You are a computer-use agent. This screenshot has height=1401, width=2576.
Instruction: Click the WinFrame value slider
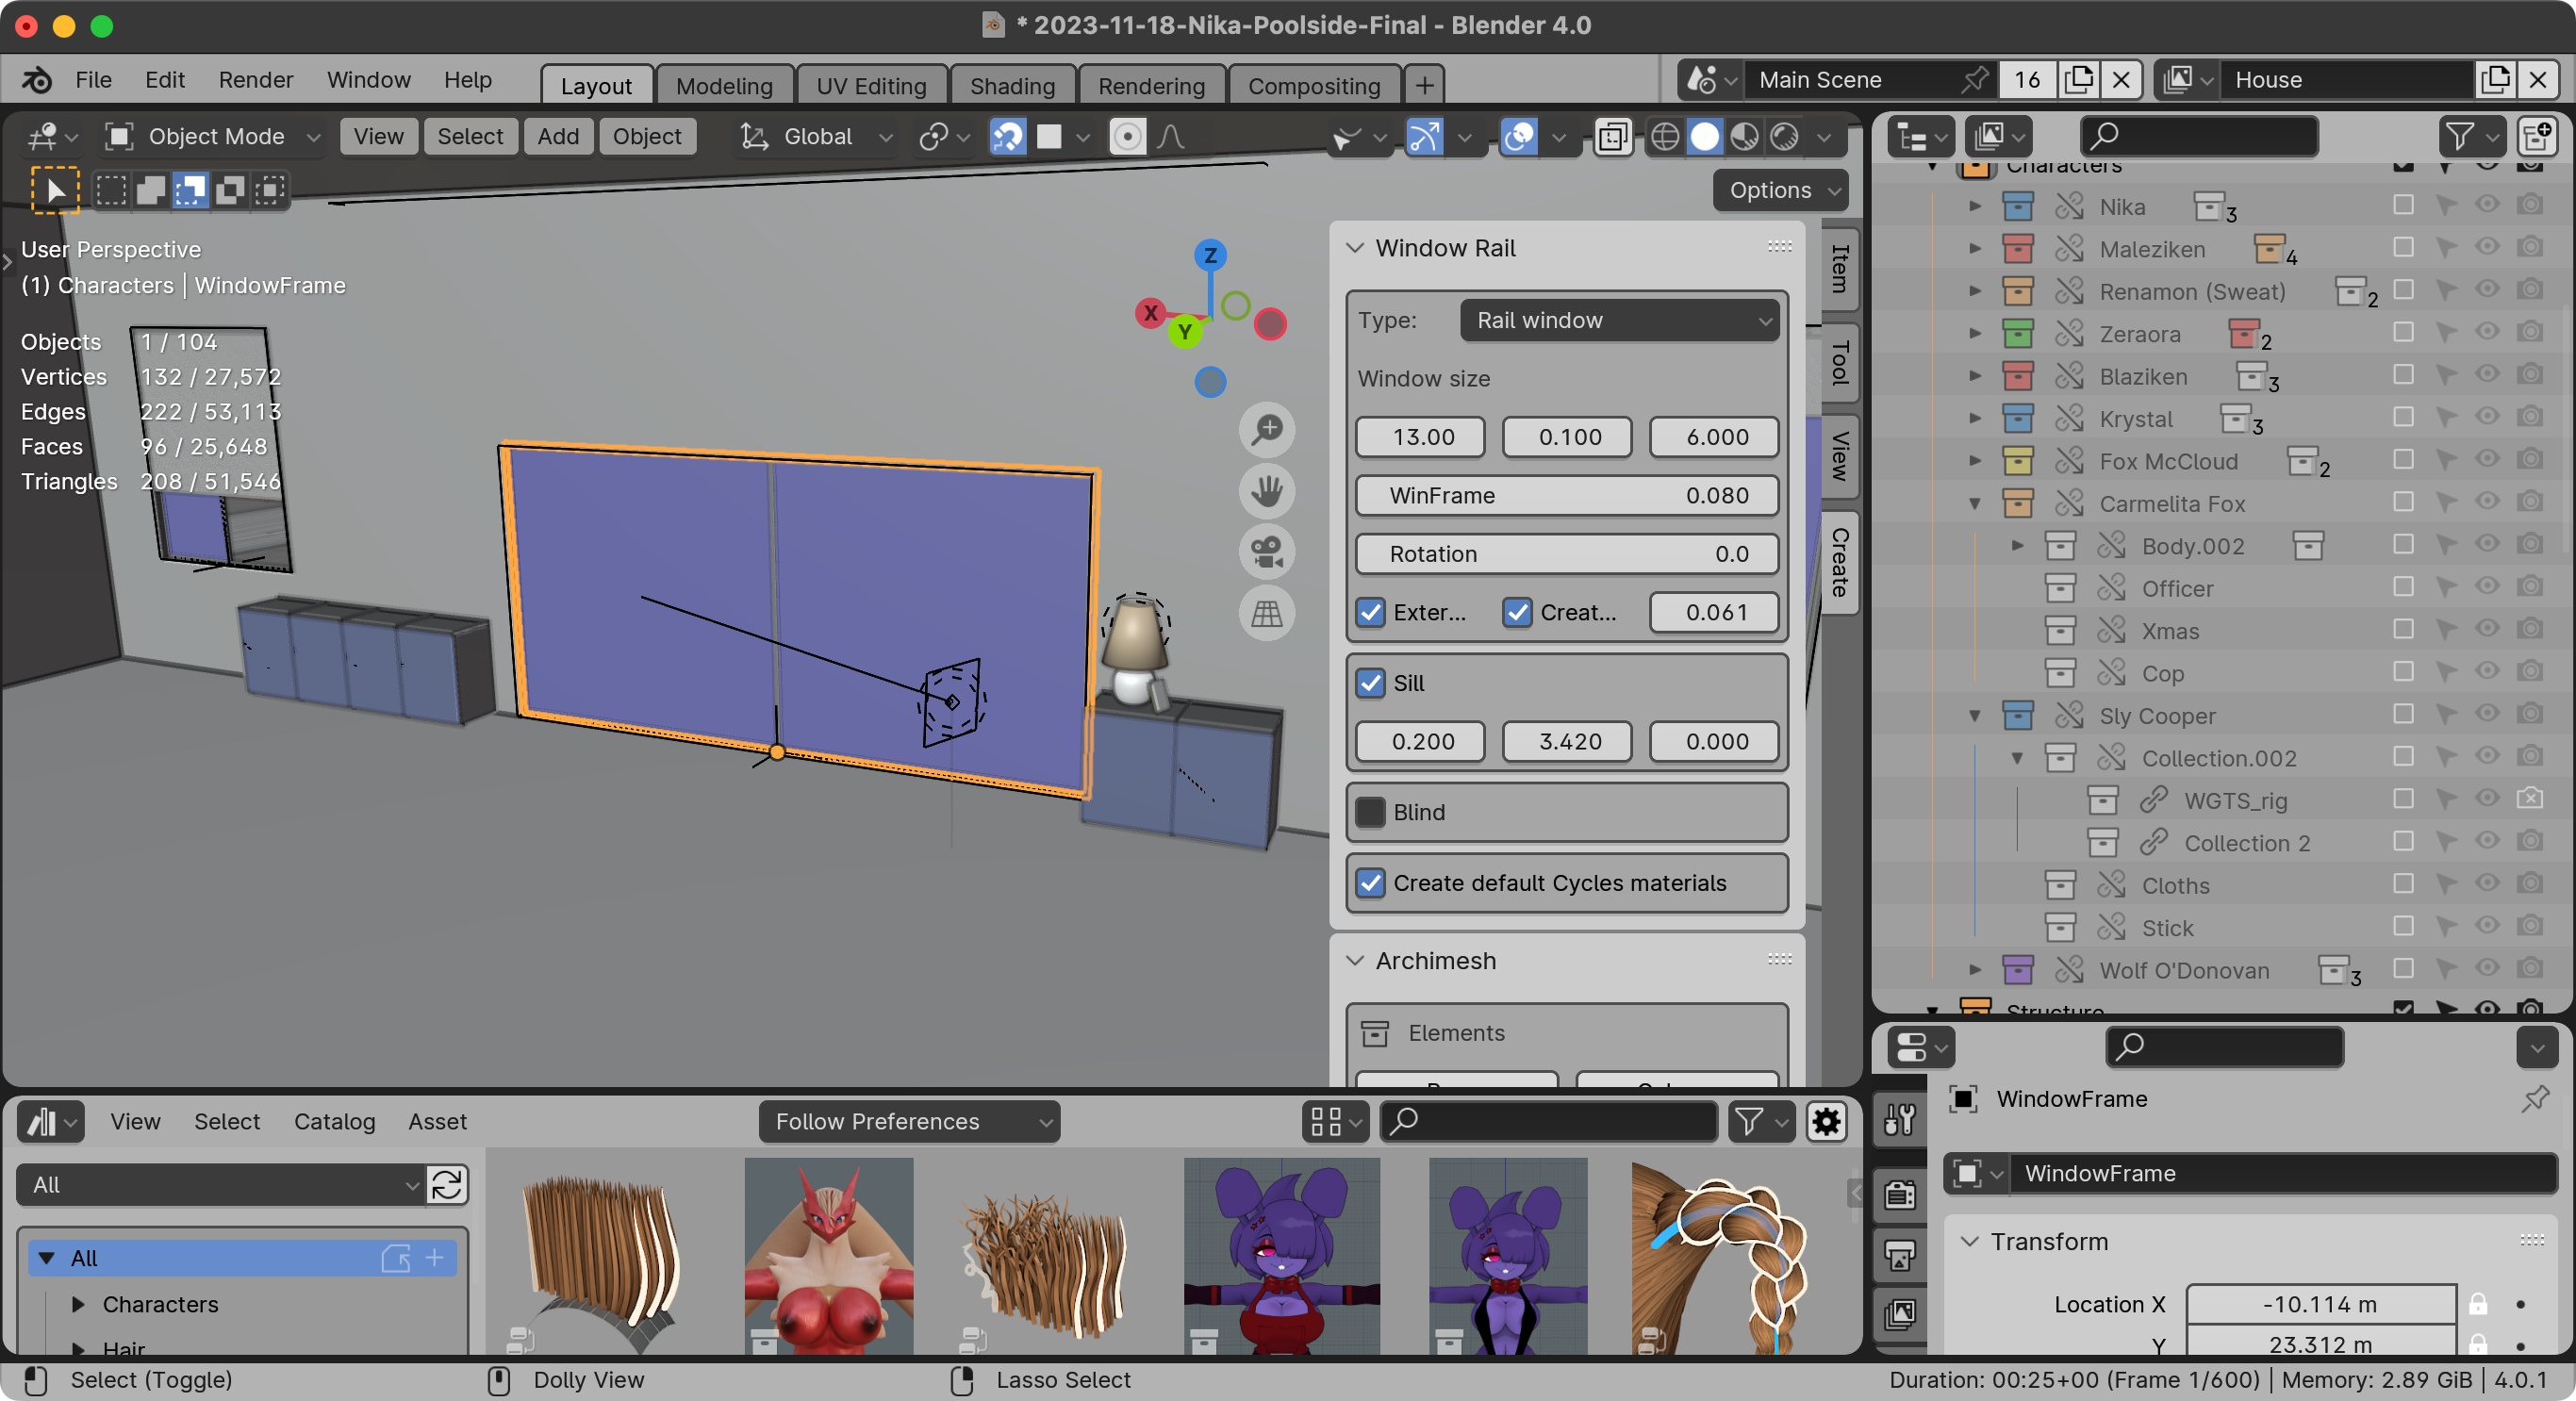tap(1567, 495)
